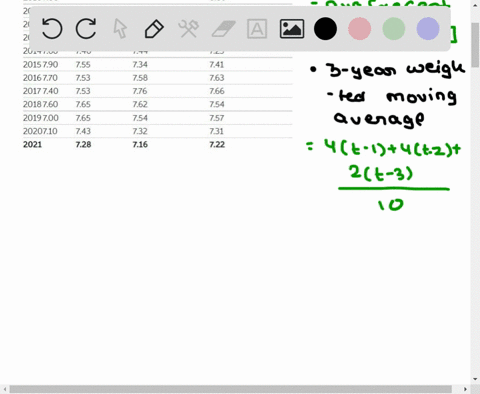This screenshot has height=394, width=480.
Task: Click the 2015 7.90 row label
Action: (40, 64)
